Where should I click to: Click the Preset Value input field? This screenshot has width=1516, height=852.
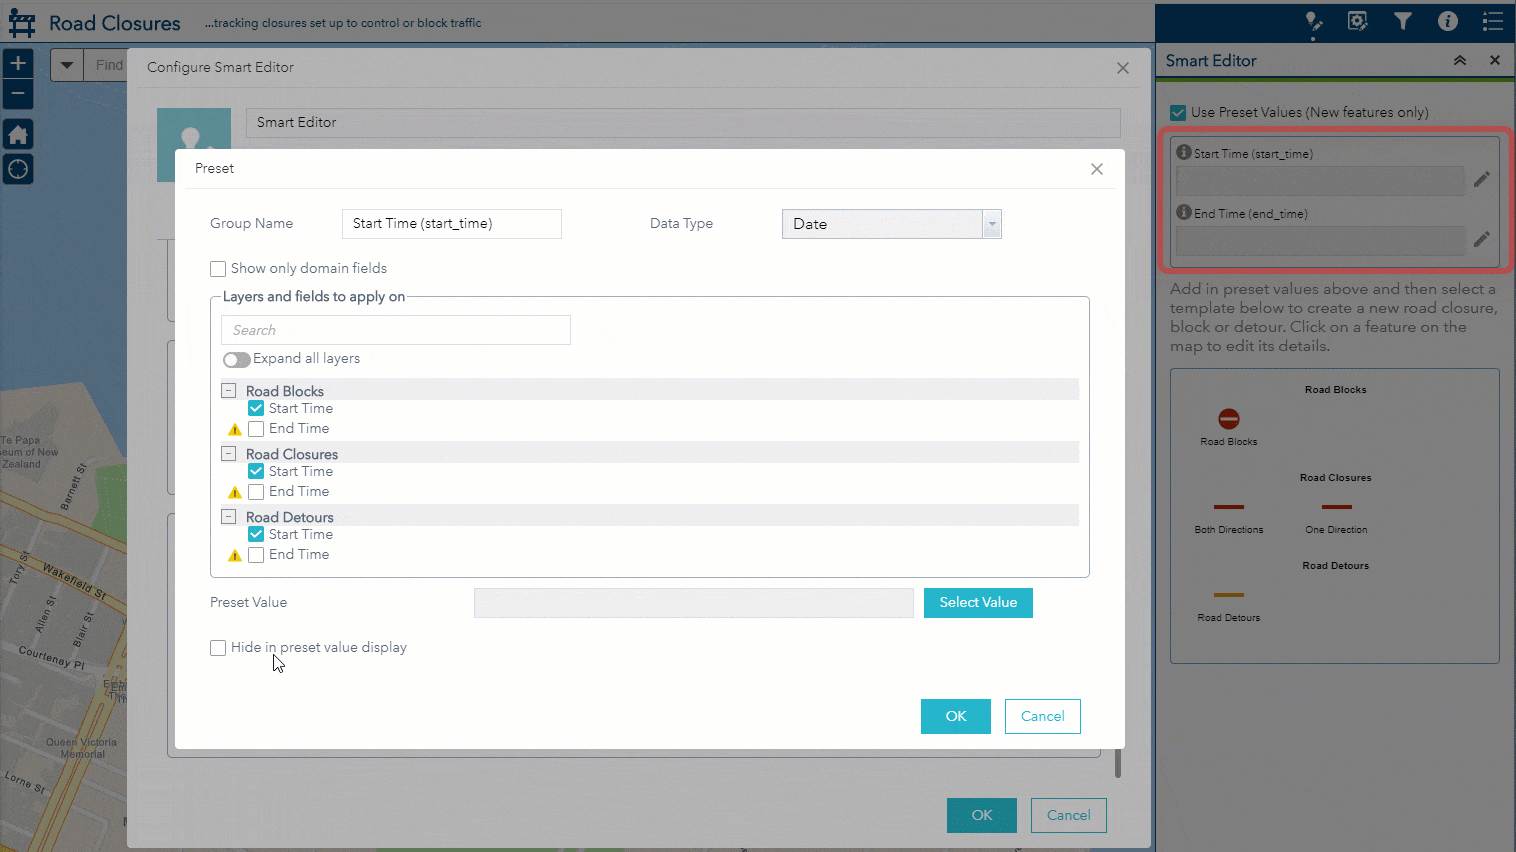[x=694, y=603]
